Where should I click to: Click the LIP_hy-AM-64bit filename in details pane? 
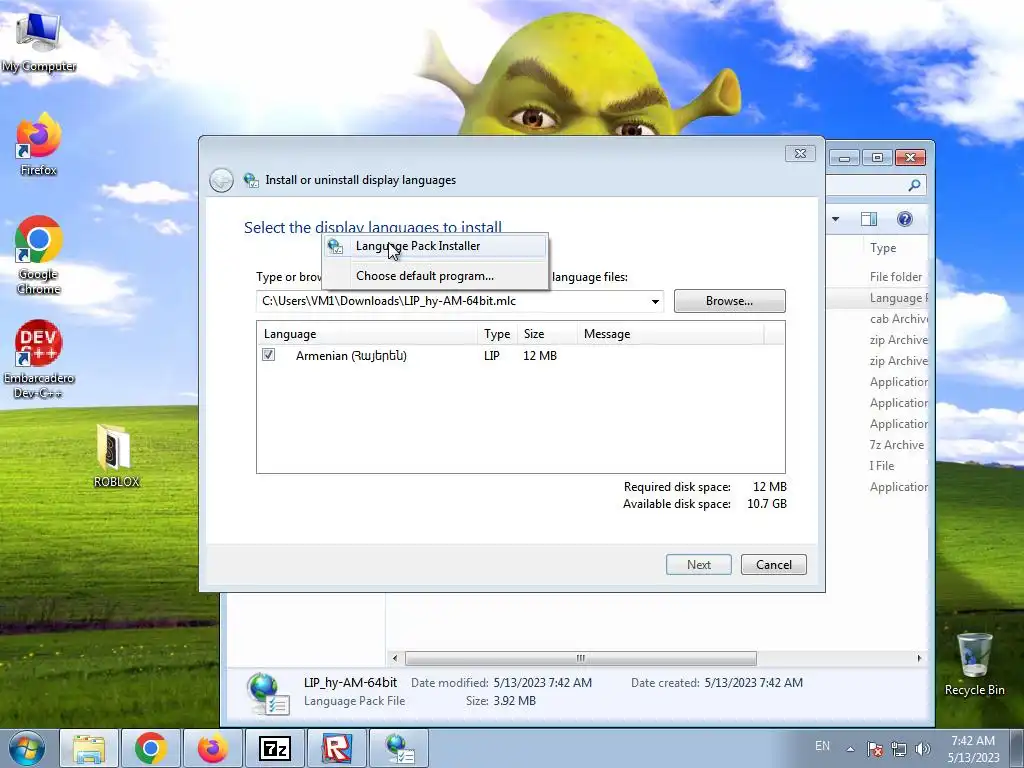click(350, 682)
